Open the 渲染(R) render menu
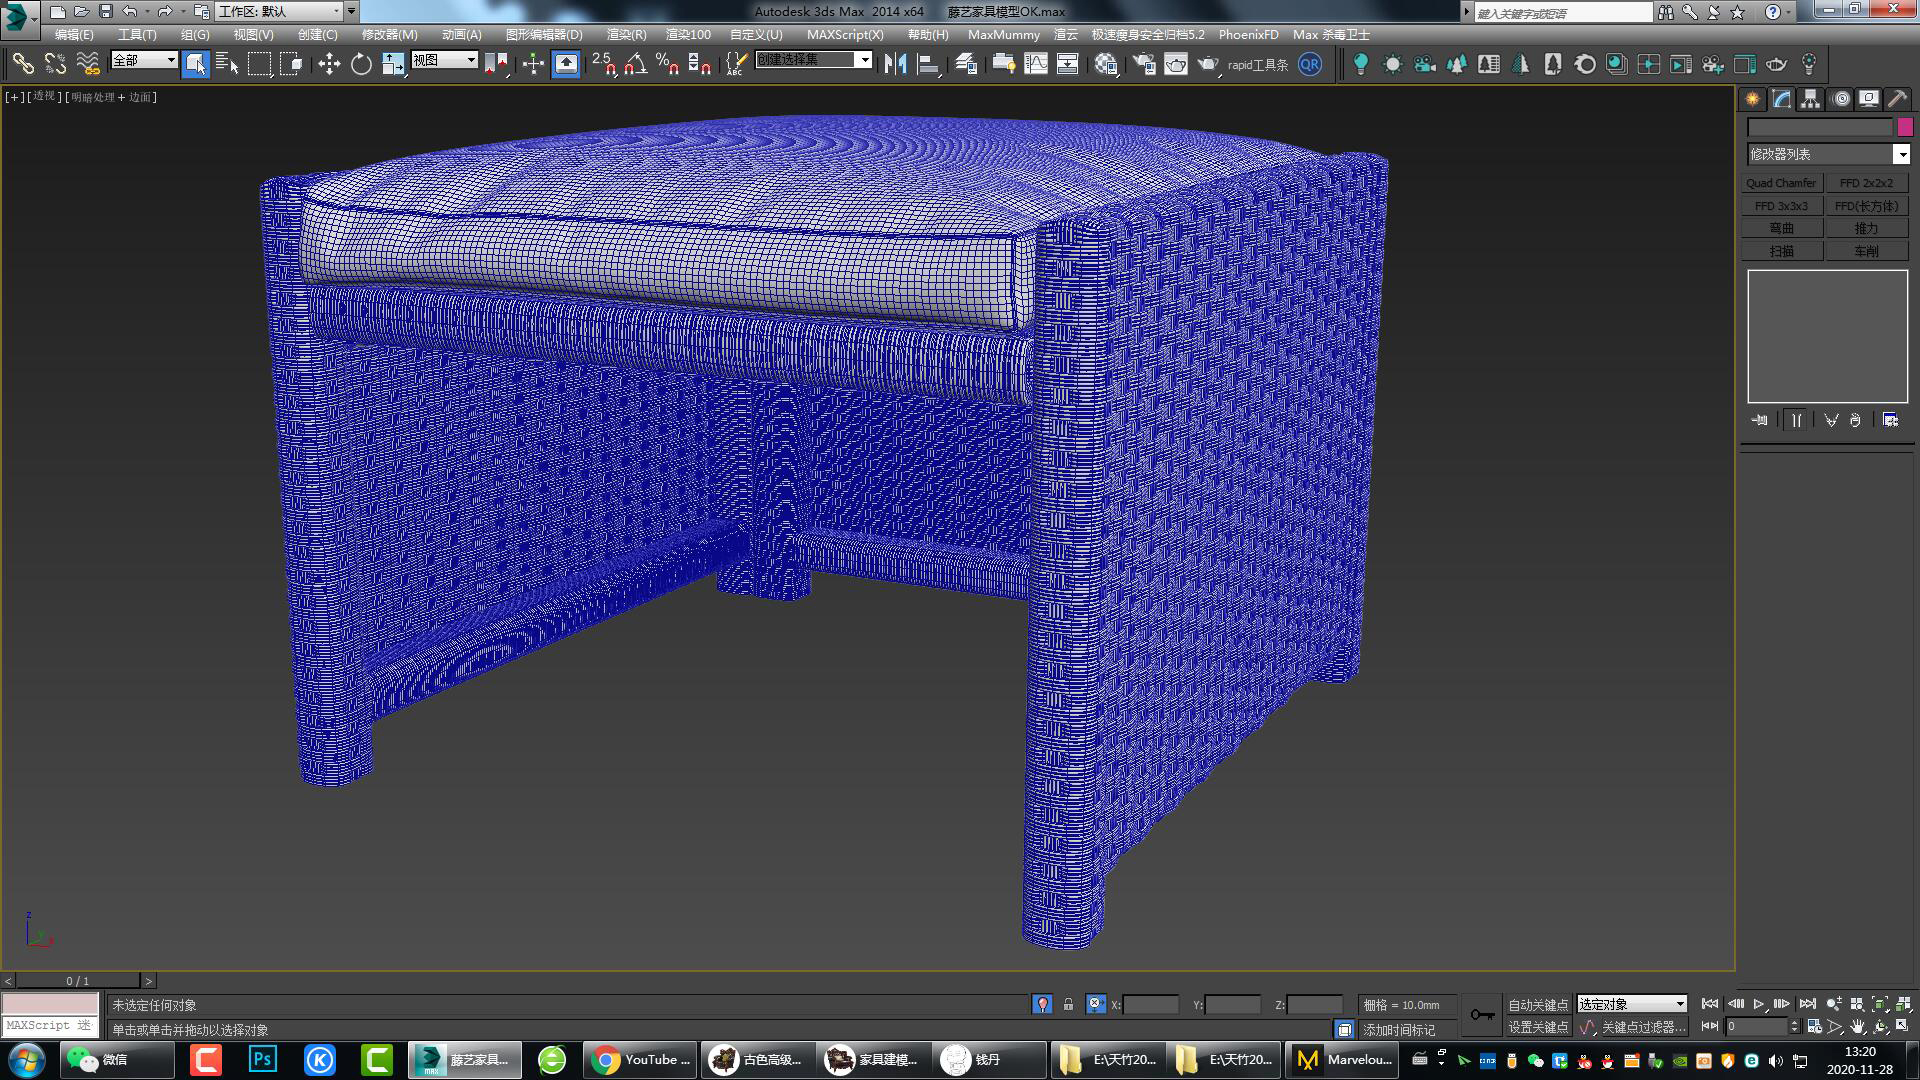Image resolution: width=1920 pixels, height=1080 pixels. pyautogui.click(x=628, y=34)
